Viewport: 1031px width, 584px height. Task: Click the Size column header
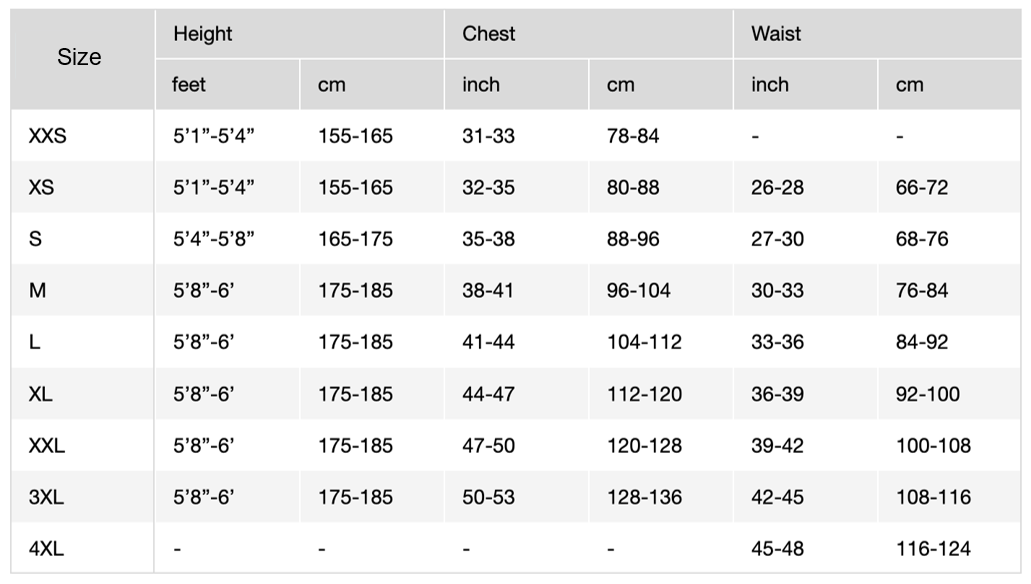click(x=79, y=58)
